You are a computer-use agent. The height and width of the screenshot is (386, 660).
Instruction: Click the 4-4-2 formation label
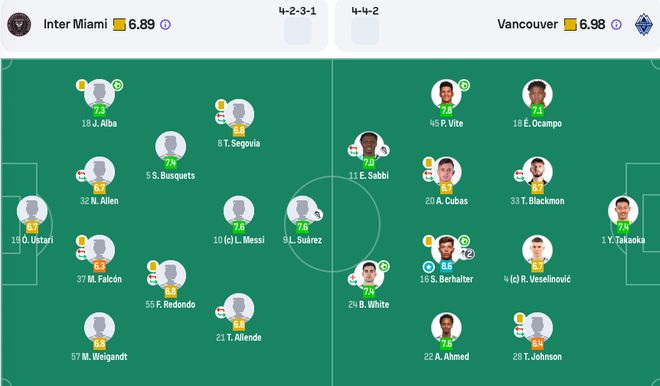point(365,11)
